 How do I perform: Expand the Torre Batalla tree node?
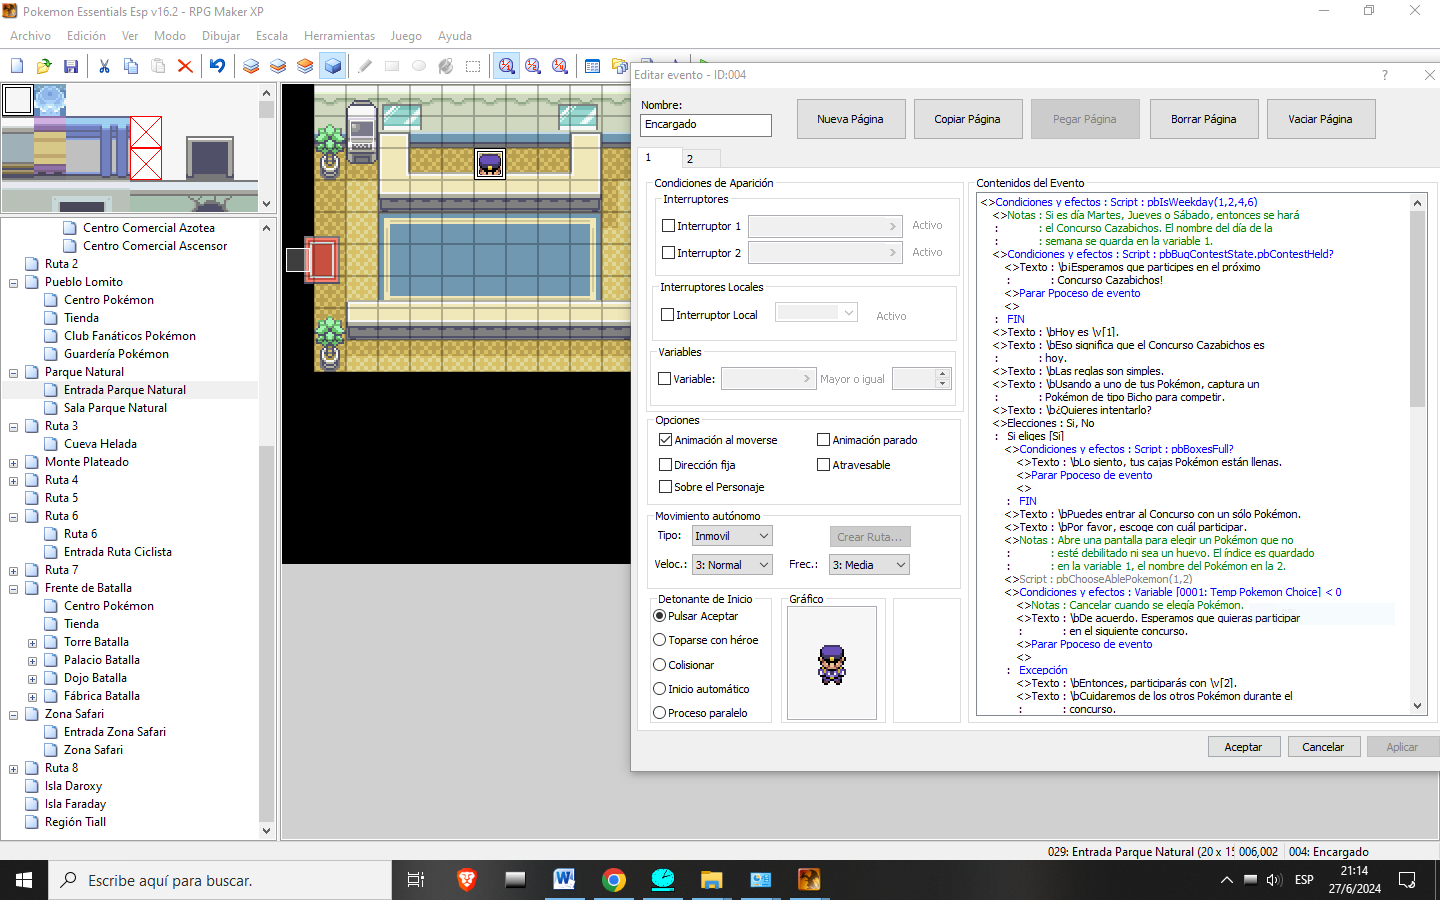[x=32, y=643]
